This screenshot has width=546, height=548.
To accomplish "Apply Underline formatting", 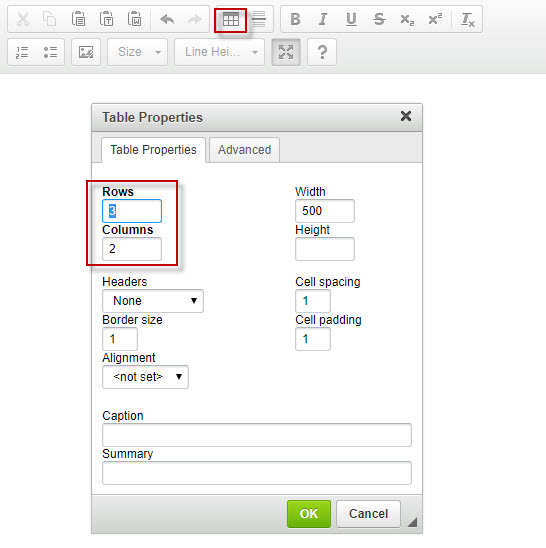I will [x=351, y=19].
